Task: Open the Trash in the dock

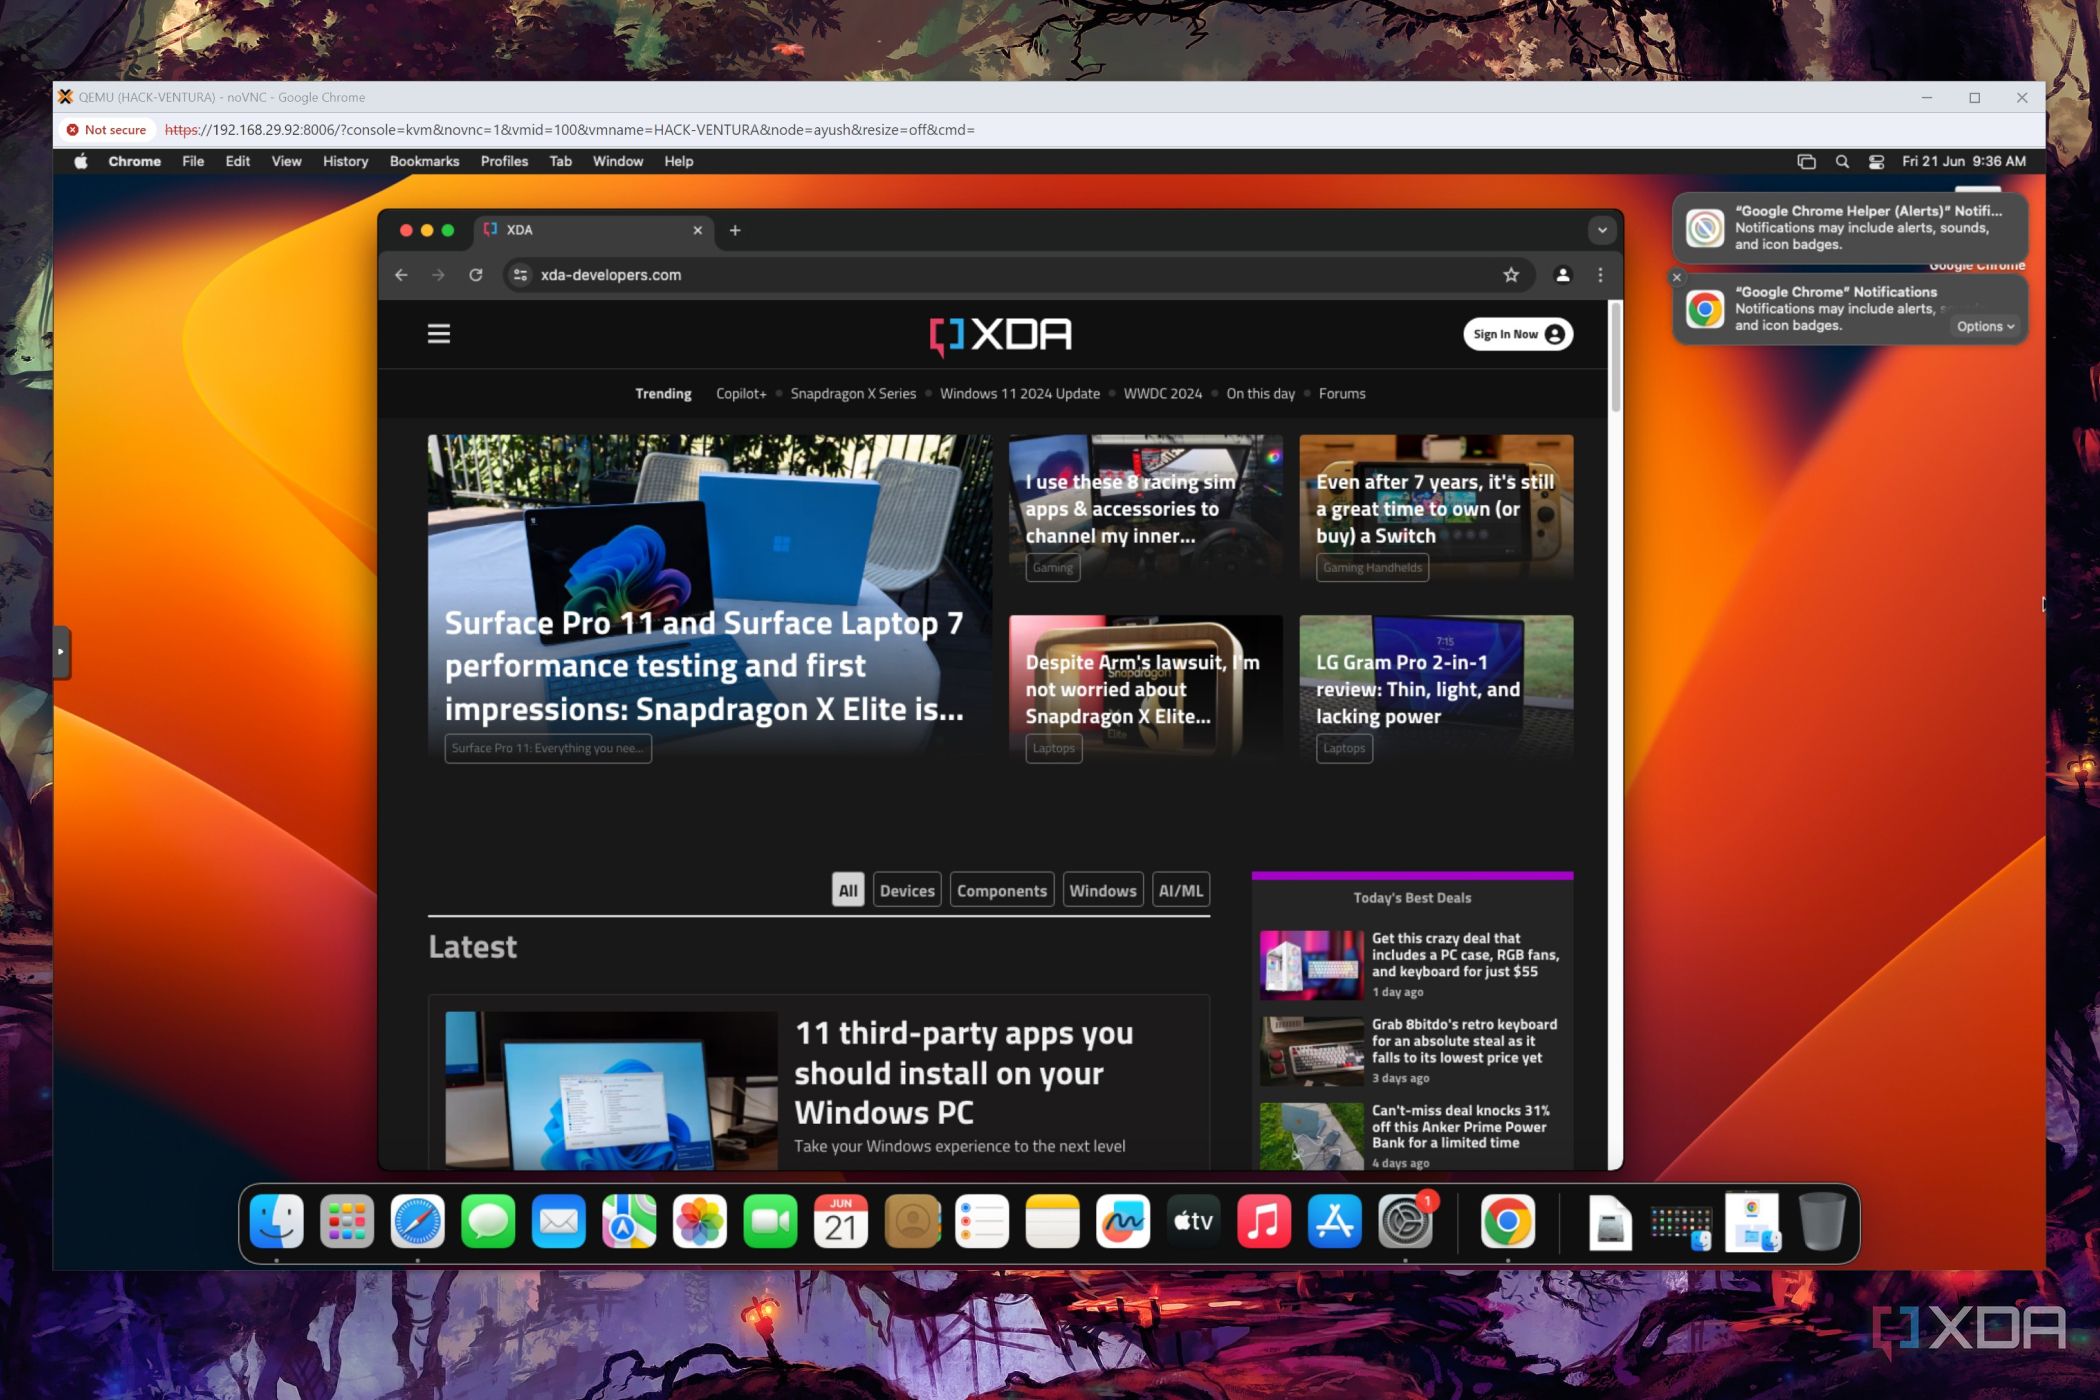Action: tap(1822, 1221)
